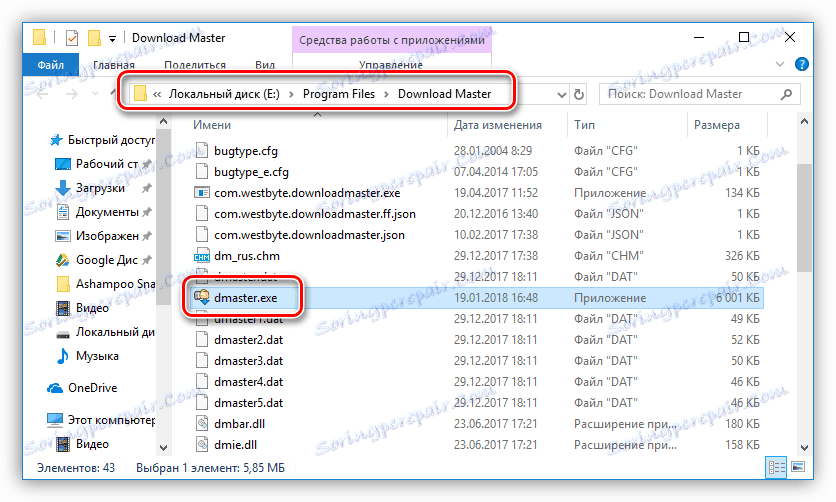Expand hidden path via double chevron breadcrumb

[157, 94]
